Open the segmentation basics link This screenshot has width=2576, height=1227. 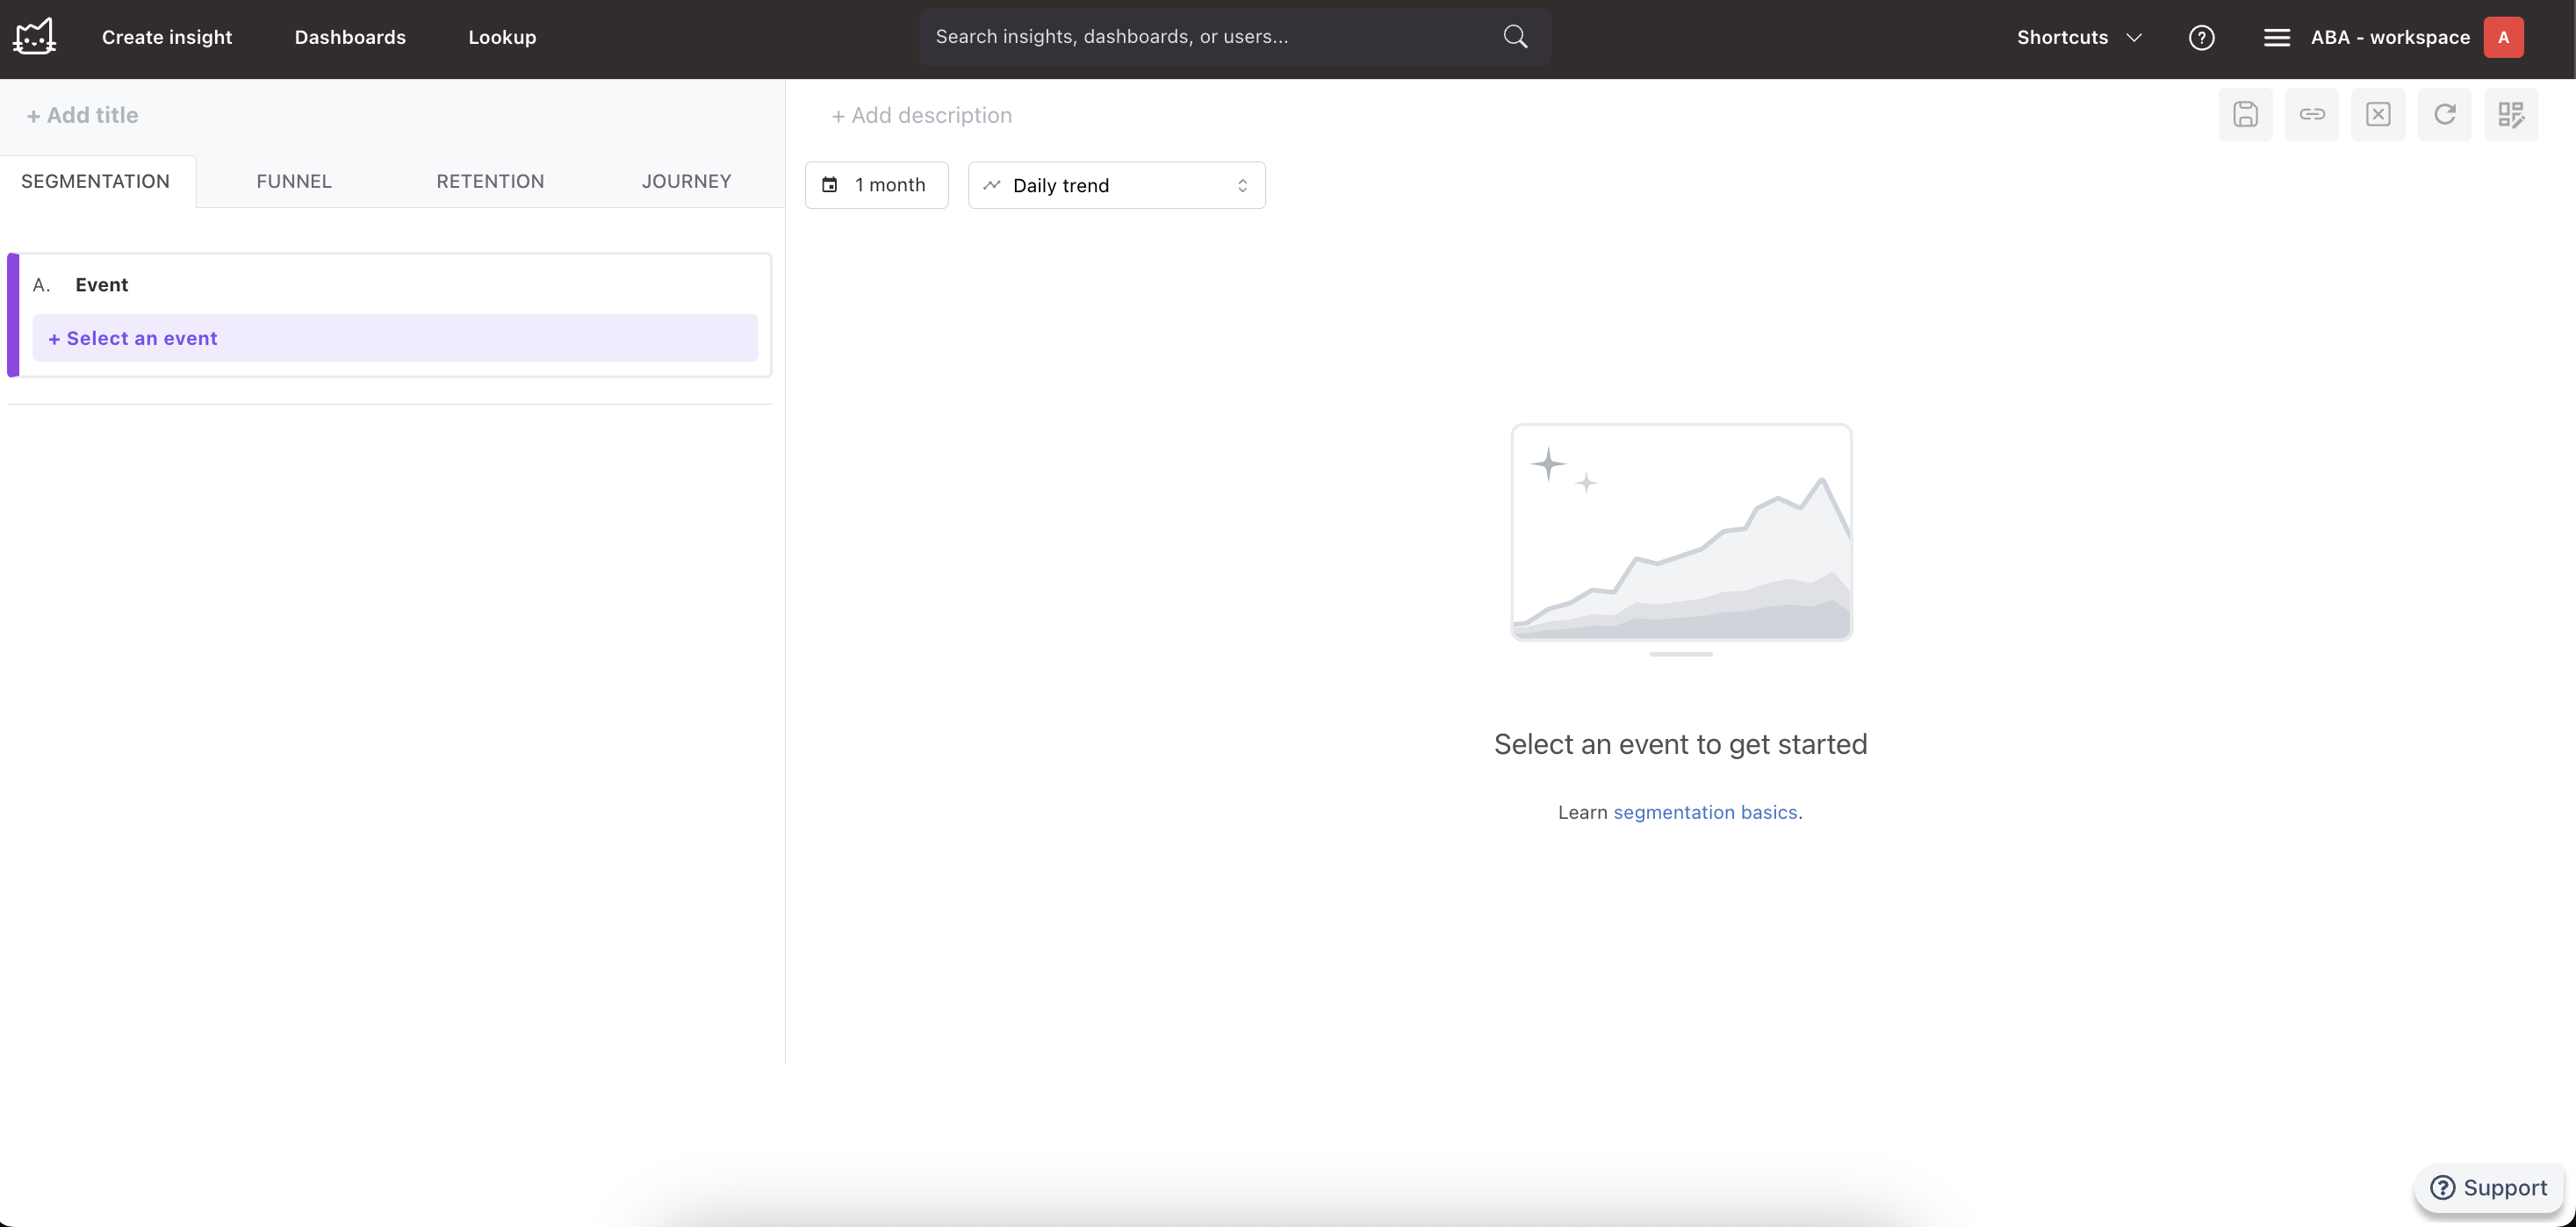point(1704,812)
